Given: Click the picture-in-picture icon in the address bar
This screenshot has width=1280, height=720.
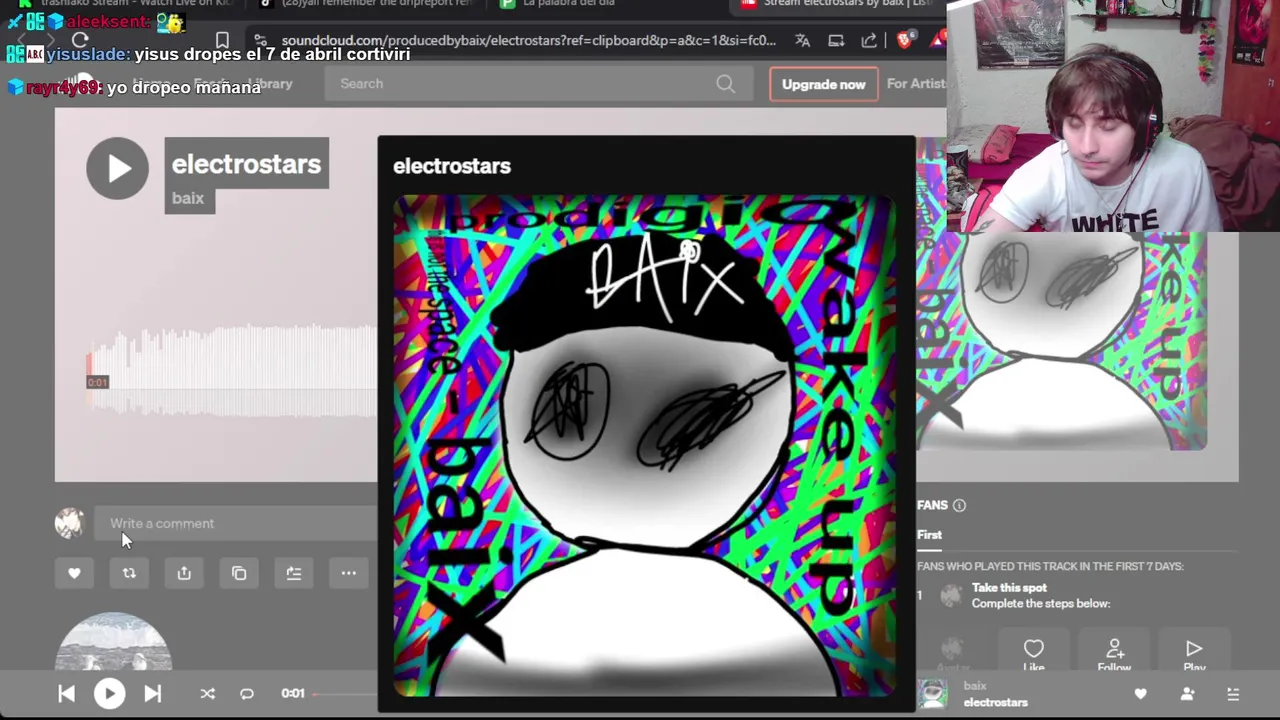Looking at the screenshot, I should pyautogui.click(x=836, y=40).
